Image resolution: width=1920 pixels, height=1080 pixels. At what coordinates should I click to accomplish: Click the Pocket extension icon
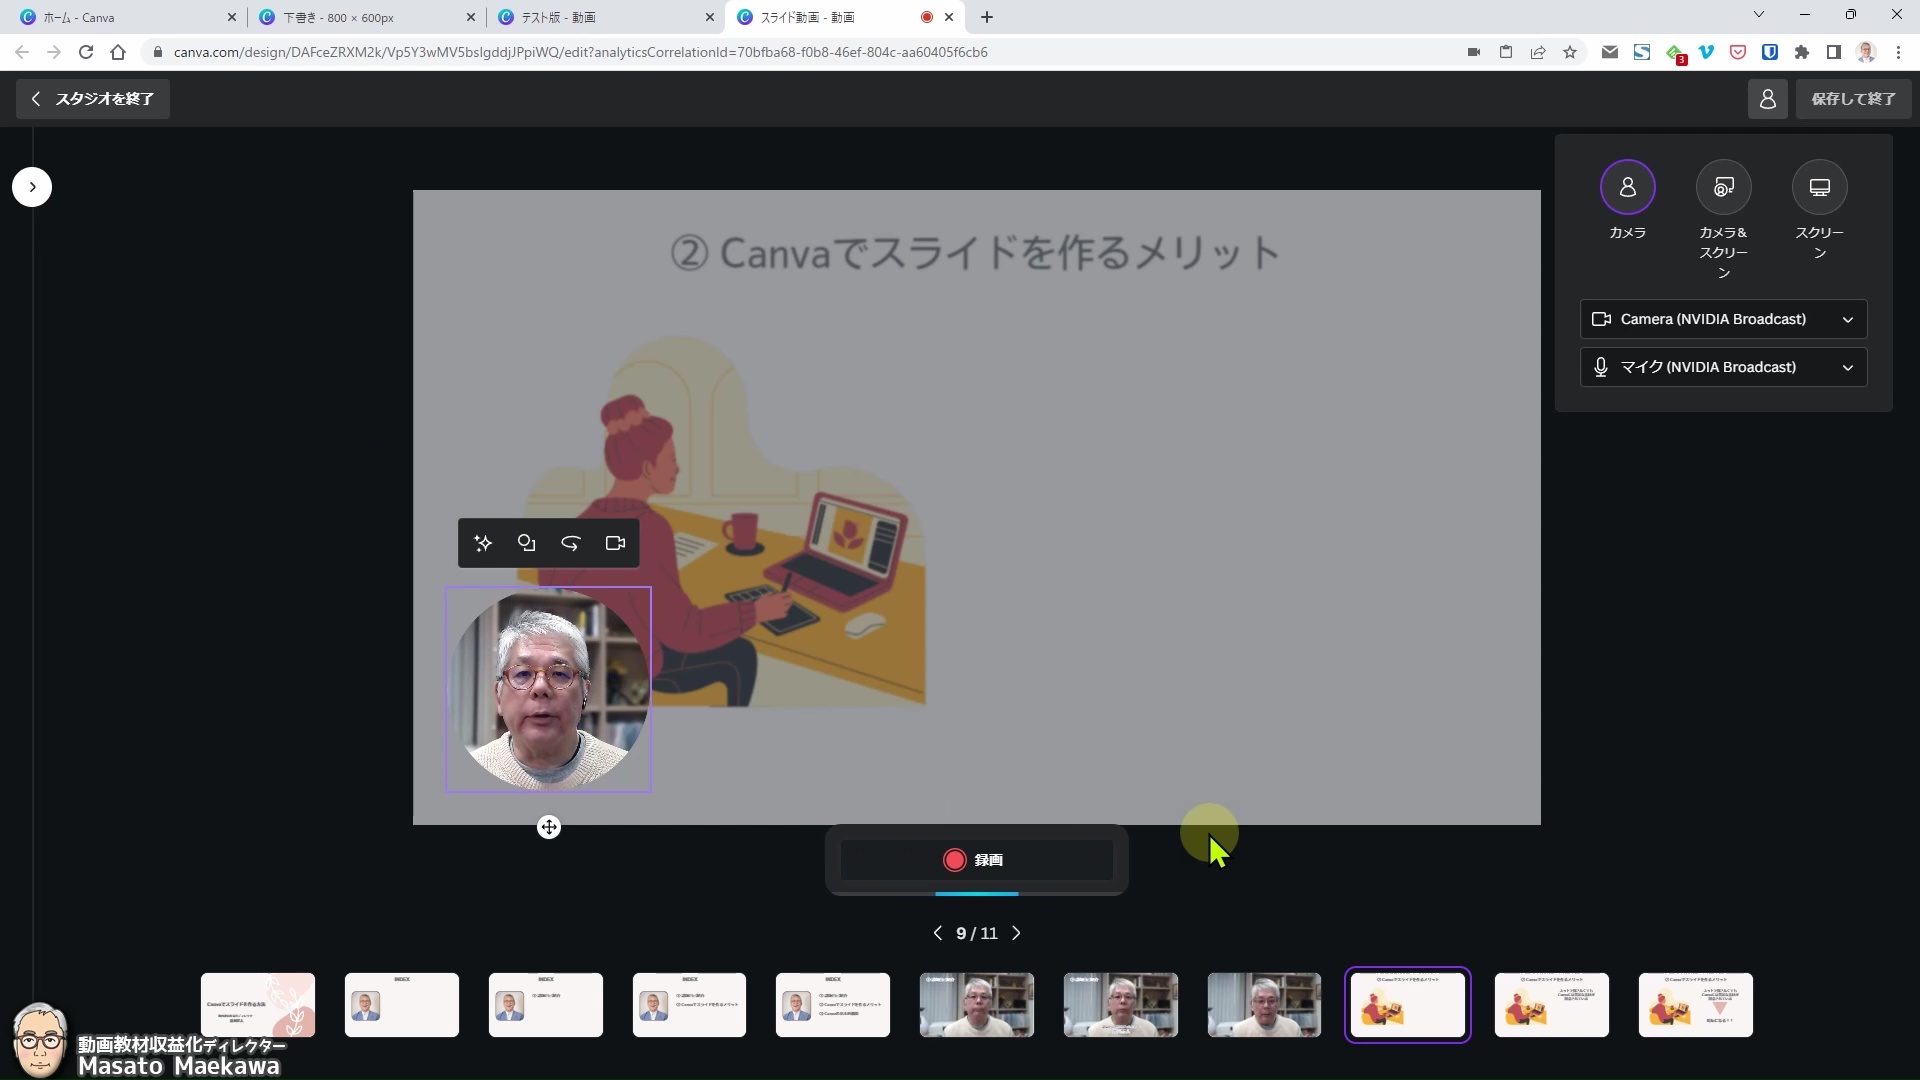pyautogui.click(x=1738, y=52)
